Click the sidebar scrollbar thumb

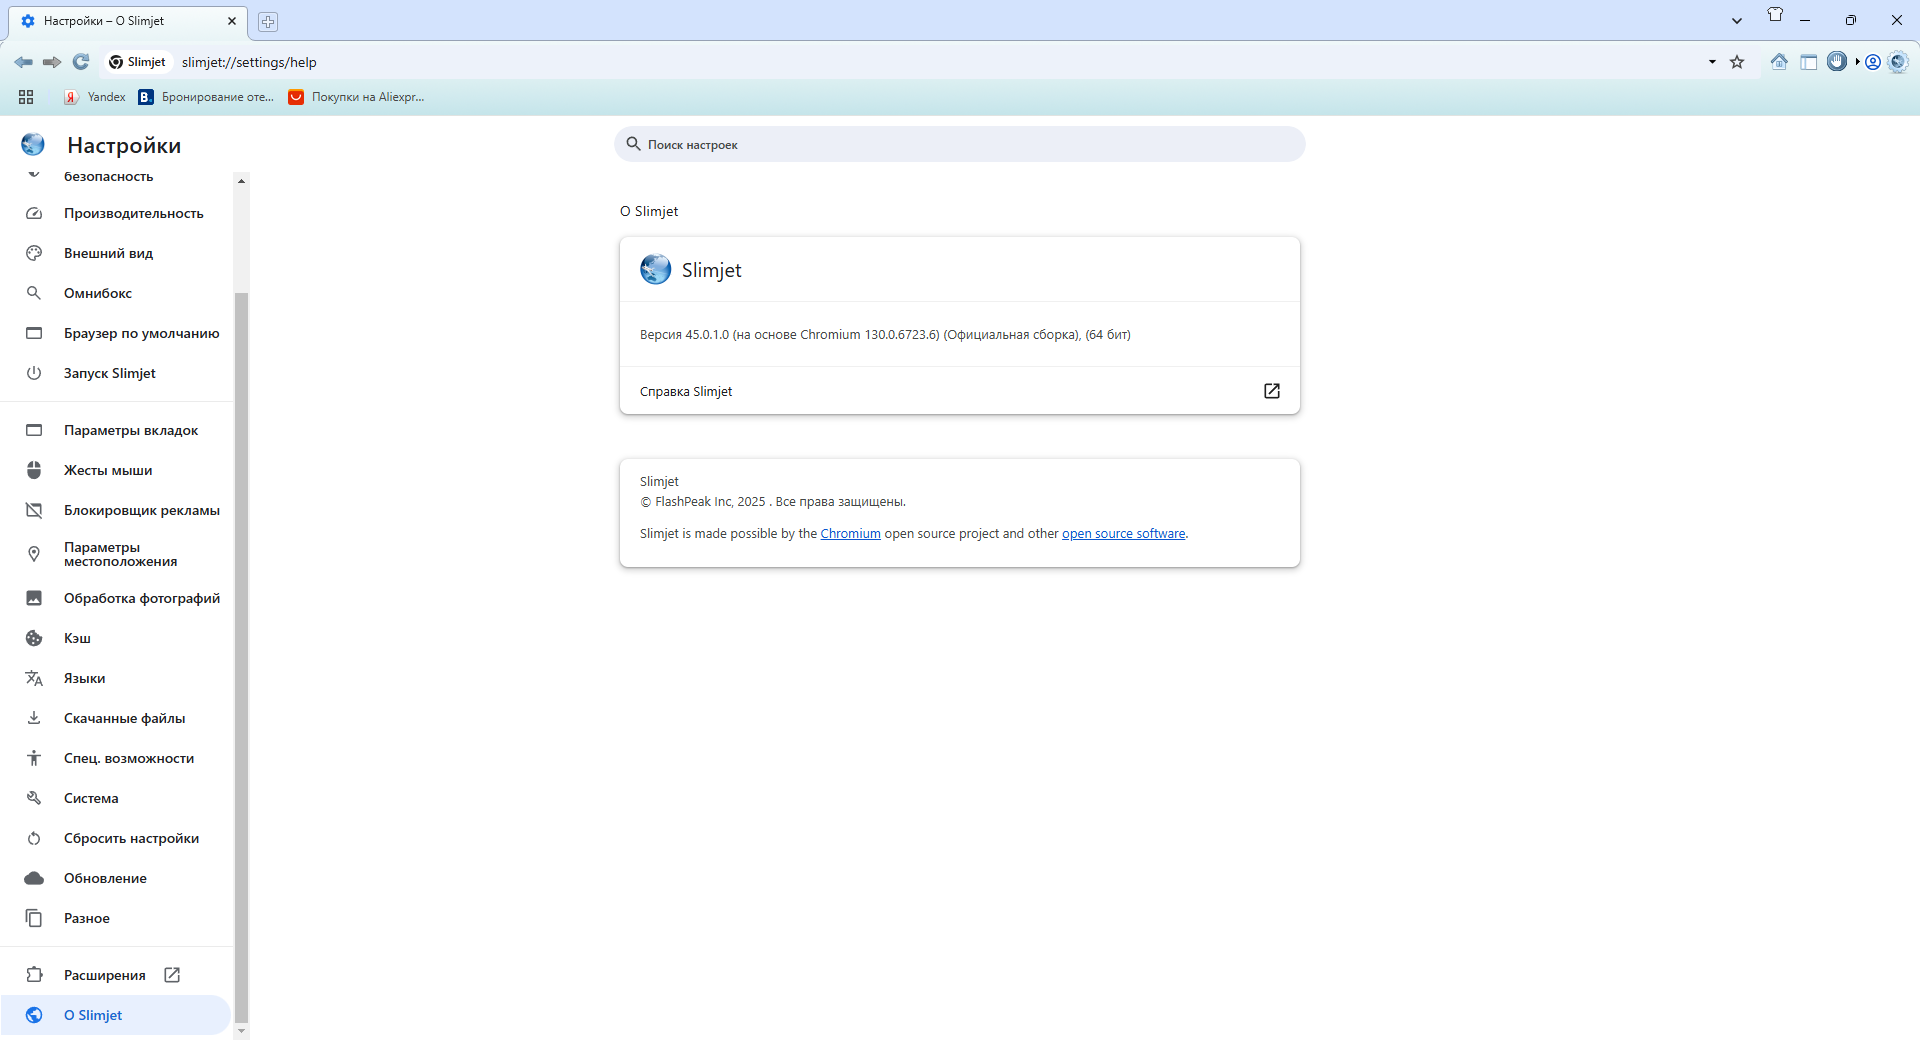coord(241,658)
